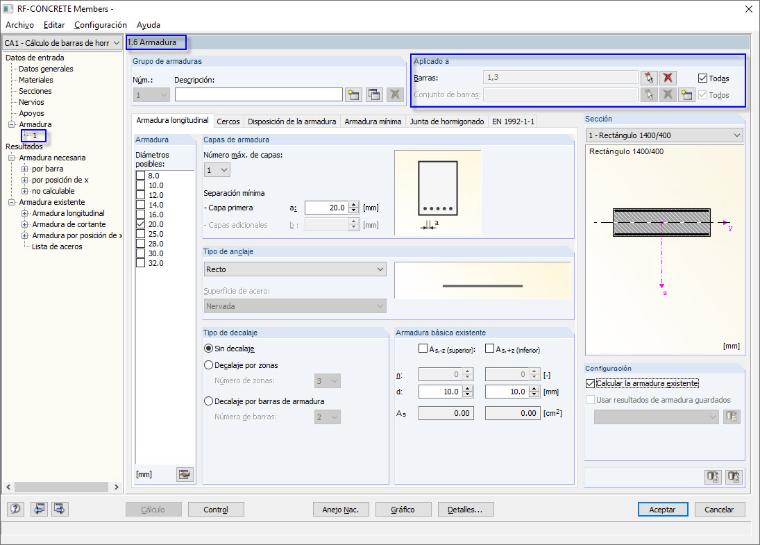Click the saved reinforcement results library icon
The height and width of the screenshot is (545, 760).
point(731,417)
